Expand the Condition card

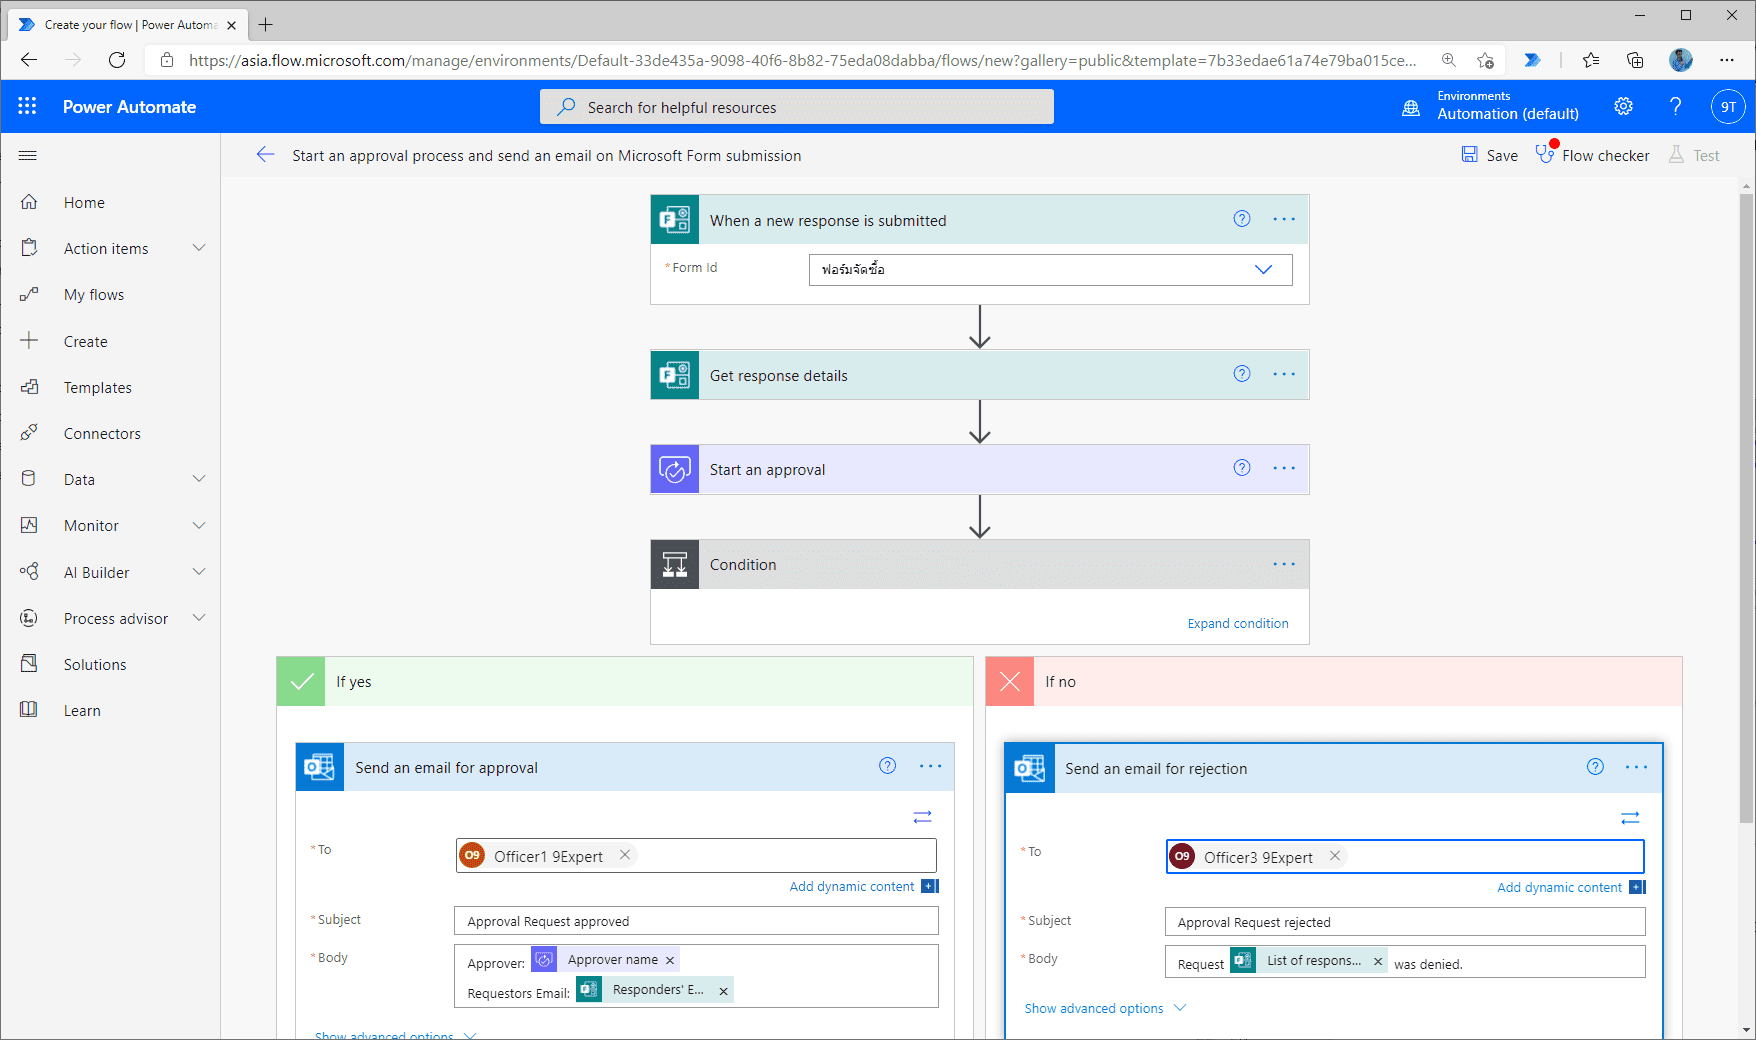tap(1238, 622)
